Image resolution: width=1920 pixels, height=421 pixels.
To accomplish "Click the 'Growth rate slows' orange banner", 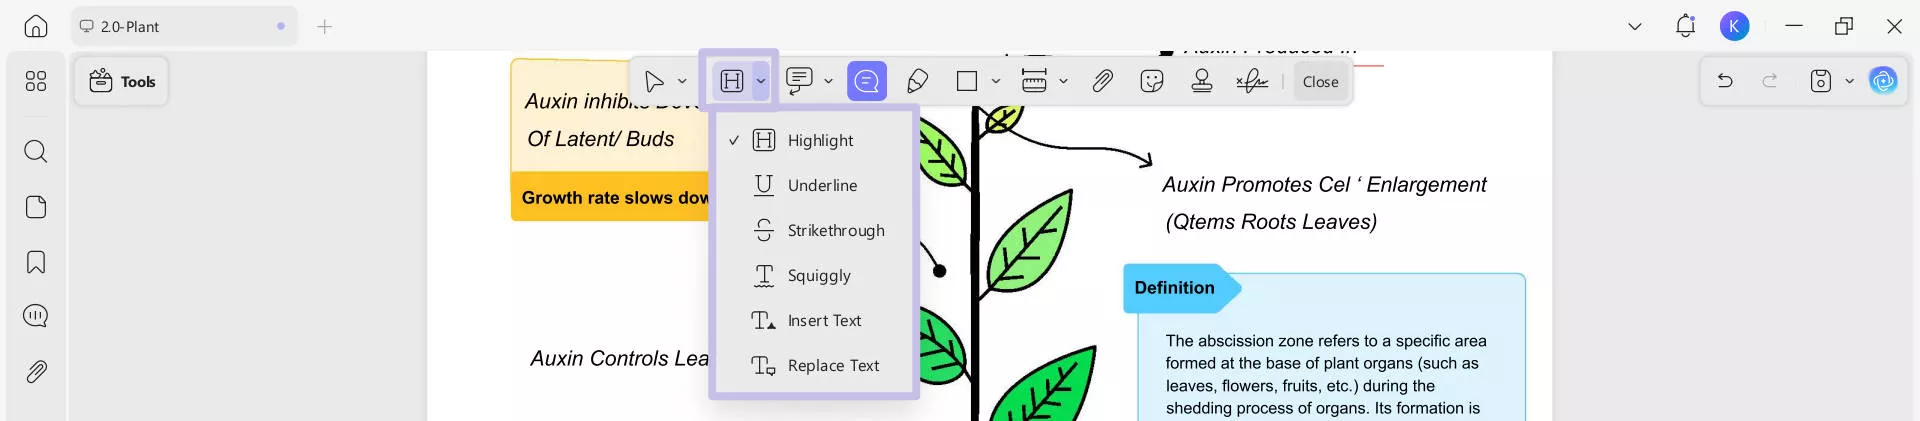I will point(610,197).
